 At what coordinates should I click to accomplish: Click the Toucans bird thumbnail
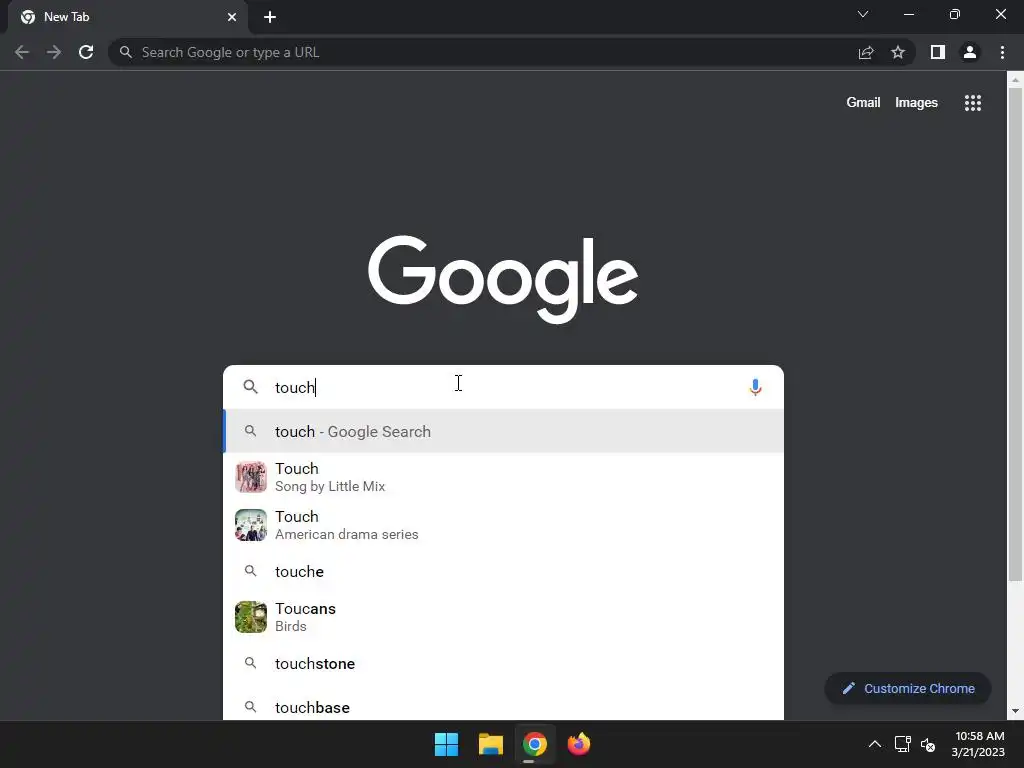(x=251, y=617)
